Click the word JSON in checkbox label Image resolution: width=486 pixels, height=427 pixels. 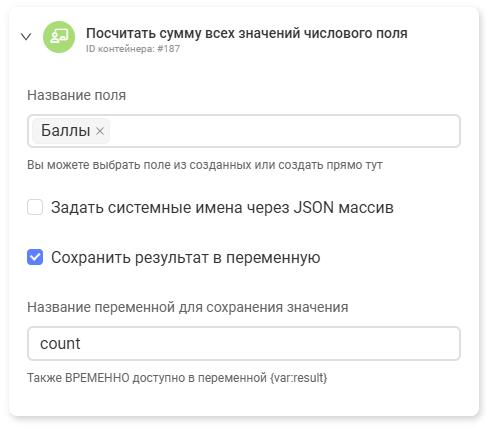tap(313, 207)
